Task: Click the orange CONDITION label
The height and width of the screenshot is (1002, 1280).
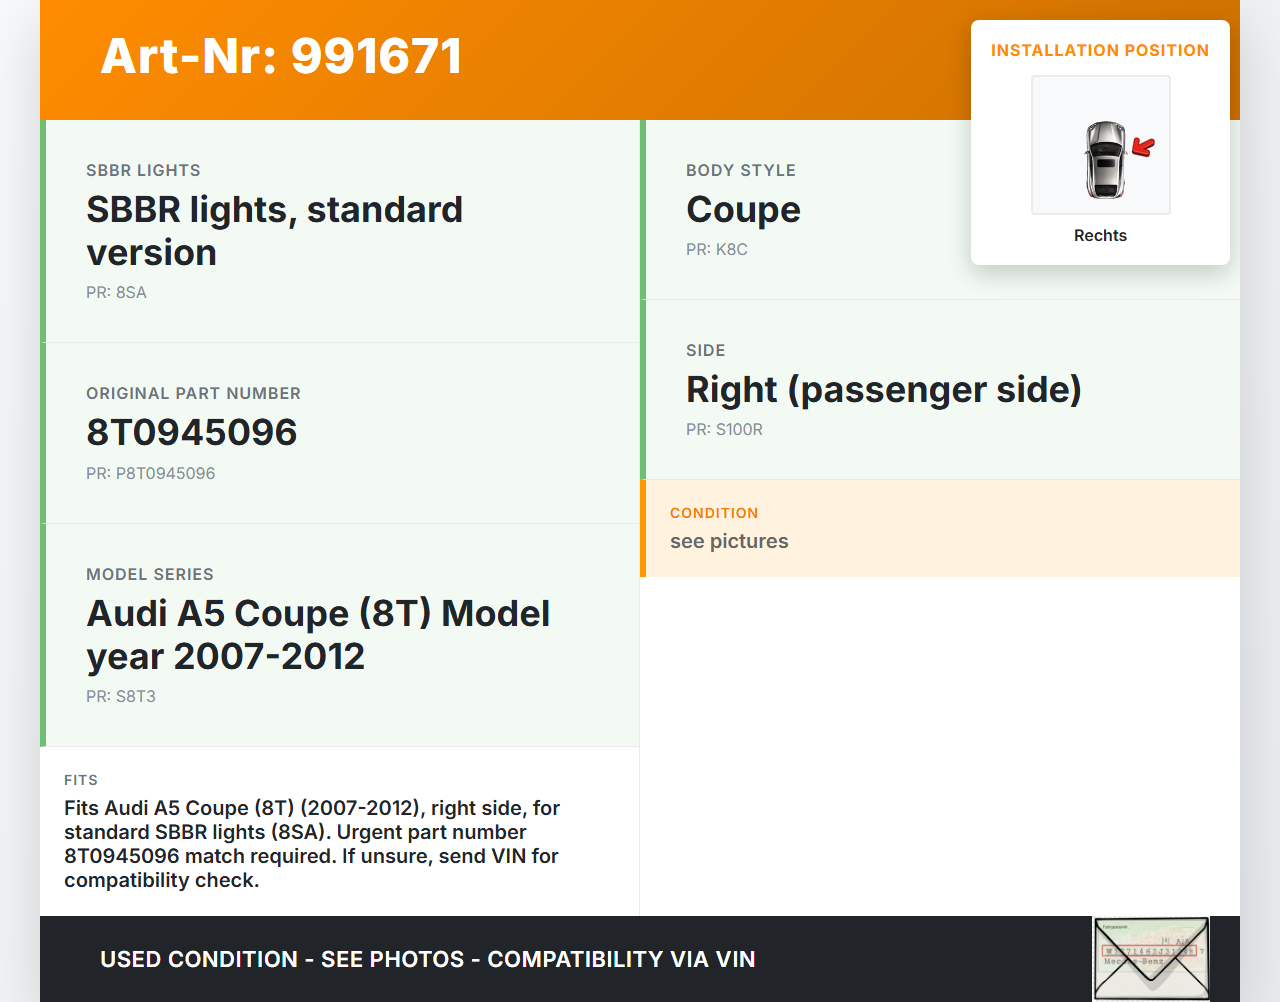Action: point(714,513)
